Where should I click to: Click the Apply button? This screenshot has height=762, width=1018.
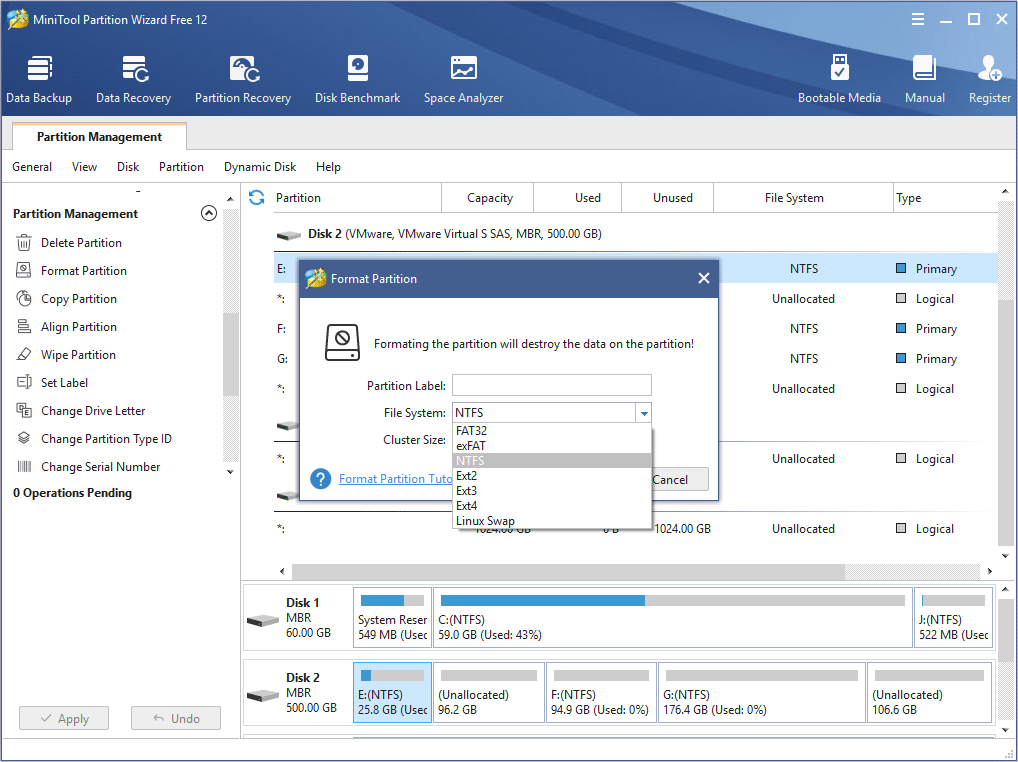click(x=64, y=718)
